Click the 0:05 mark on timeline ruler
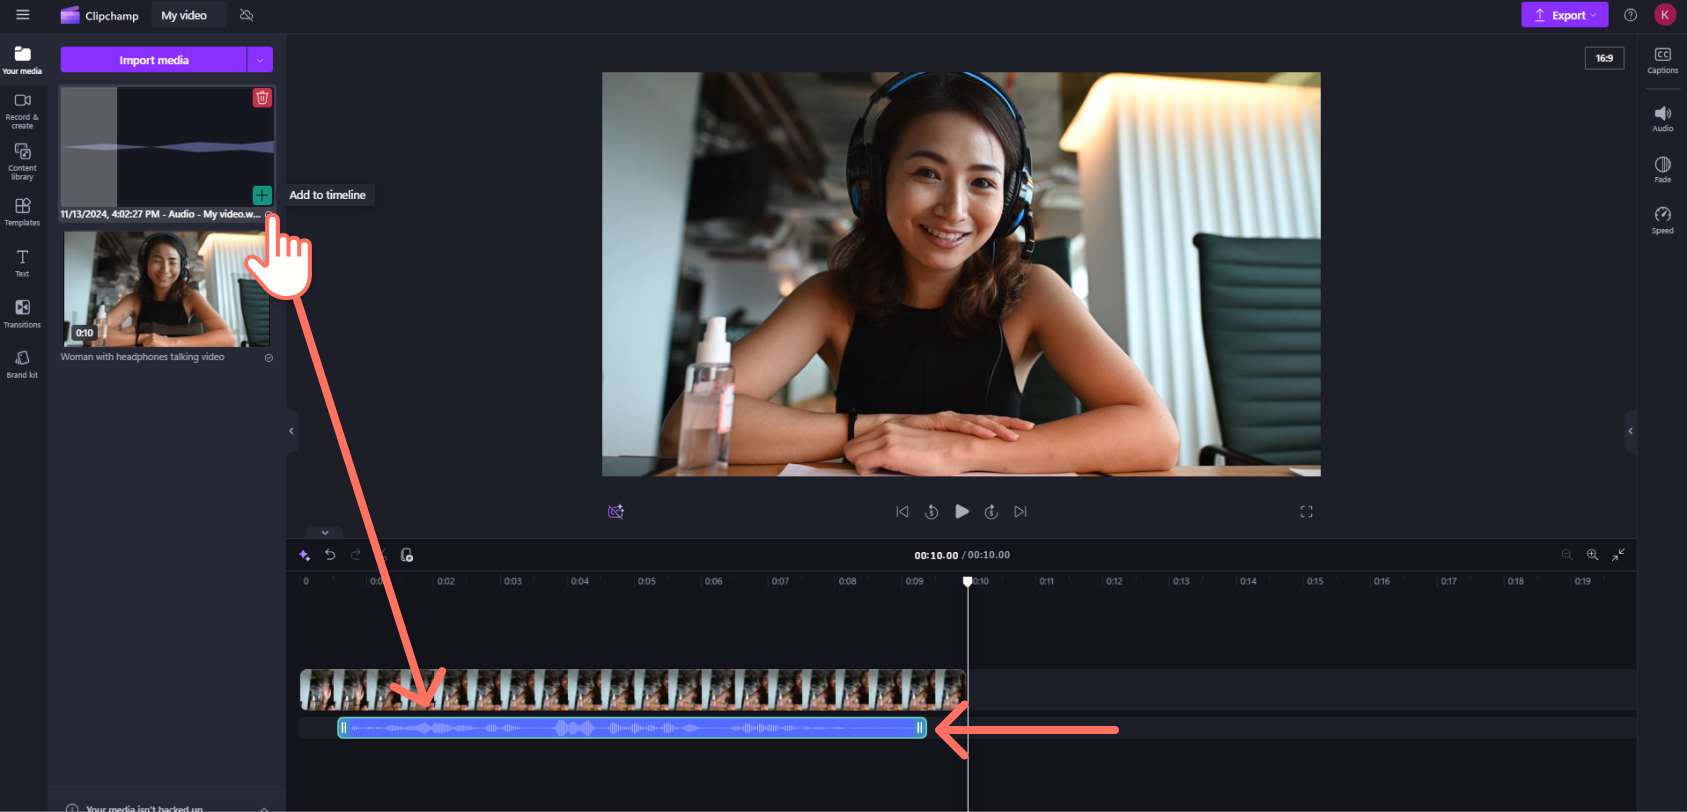This screenshot has width=1687, height=812. point(647,581)
